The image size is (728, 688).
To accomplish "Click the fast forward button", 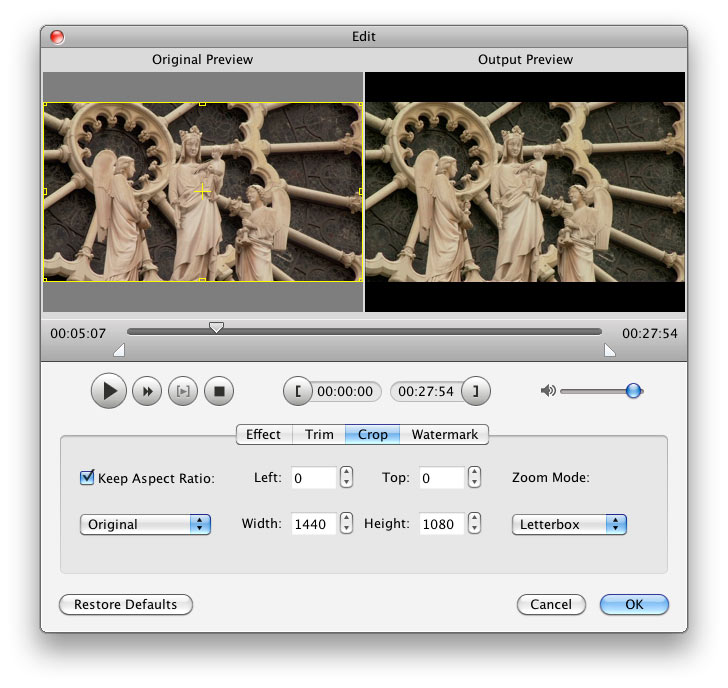I will pyautogui.click(x=147, y=391).
